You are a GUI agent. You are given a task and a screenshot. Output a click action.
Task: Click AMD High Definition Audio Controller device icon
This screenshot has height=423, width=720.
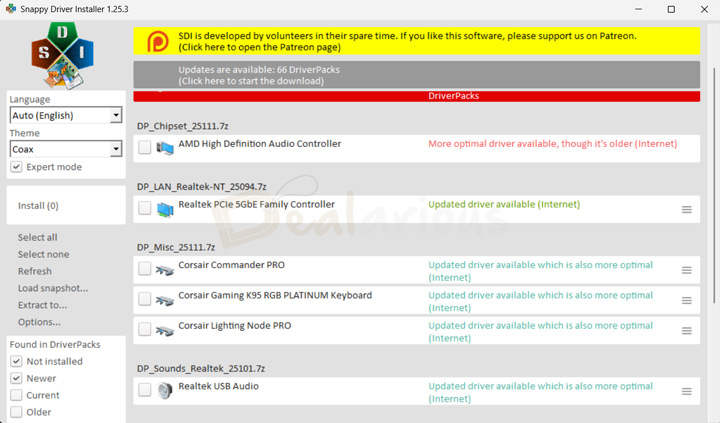click(165, 148)
